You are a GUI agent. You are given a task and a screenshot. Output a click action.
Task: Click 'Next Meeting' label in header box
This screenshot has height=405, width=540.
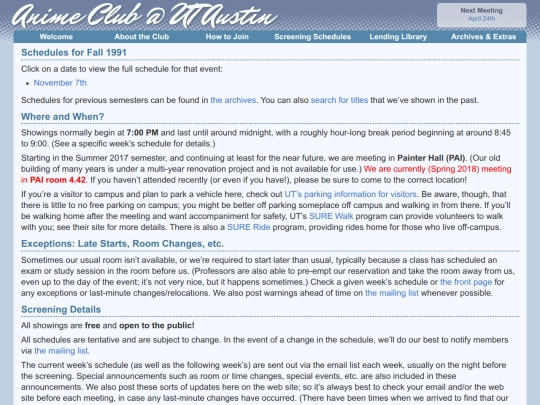click(481, 11)
